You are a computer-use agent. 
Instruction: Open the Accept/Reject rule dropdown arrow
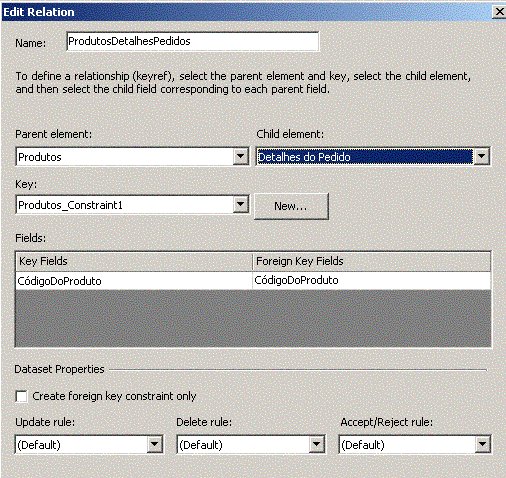(x=482, y=444)
